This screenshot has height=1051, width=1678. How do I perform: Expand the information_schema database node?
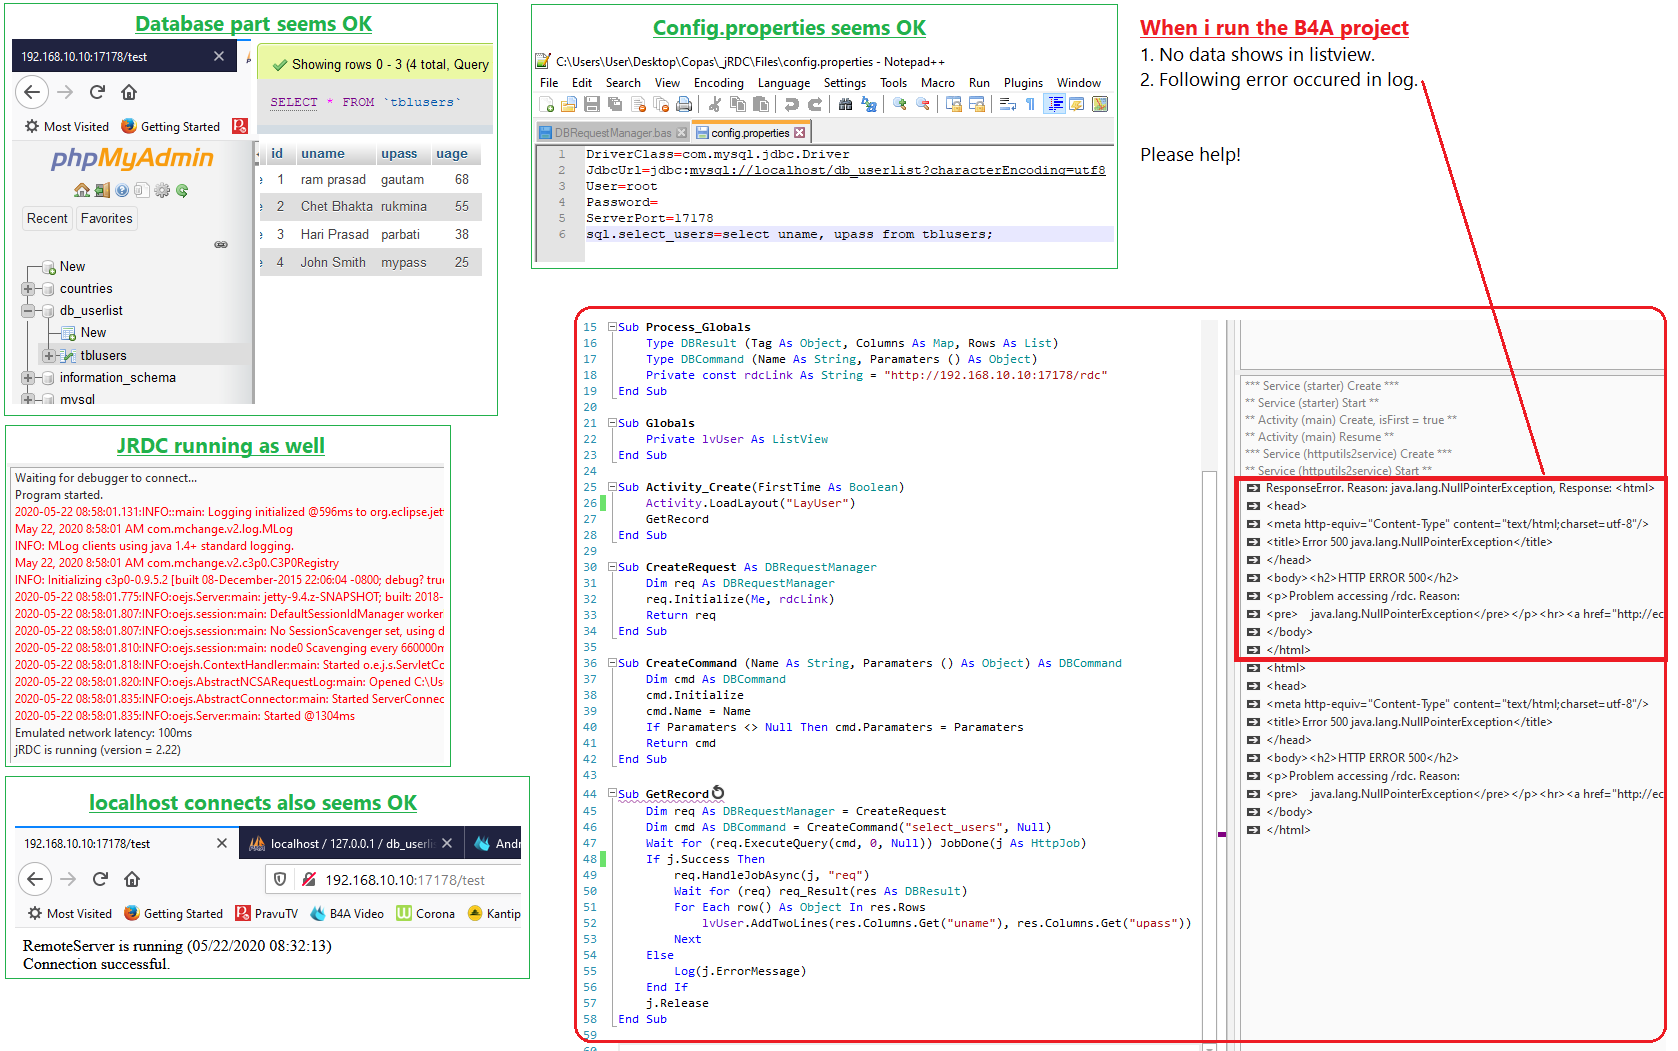(28, 378)
